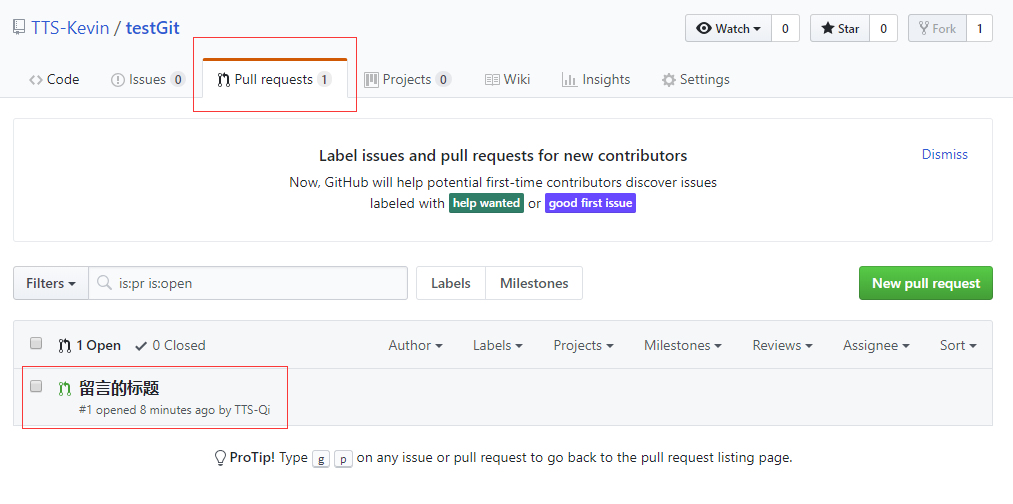This screenshot has width=1013, height=504.
Task: Click the Wiki tab book icon
Action: click(x=492, y=79)
